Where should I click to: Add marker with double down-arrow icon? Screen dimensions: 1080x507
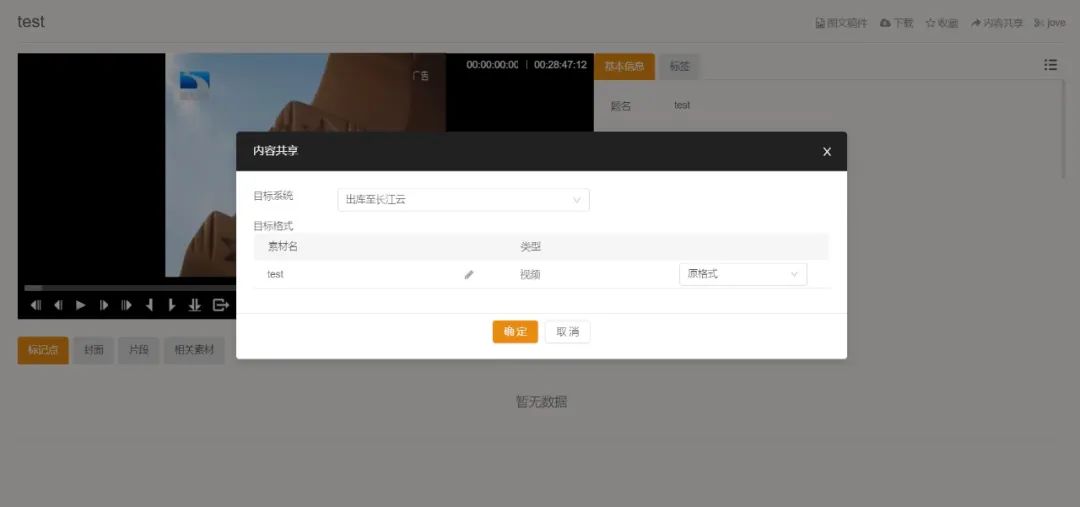click(195, 305)
